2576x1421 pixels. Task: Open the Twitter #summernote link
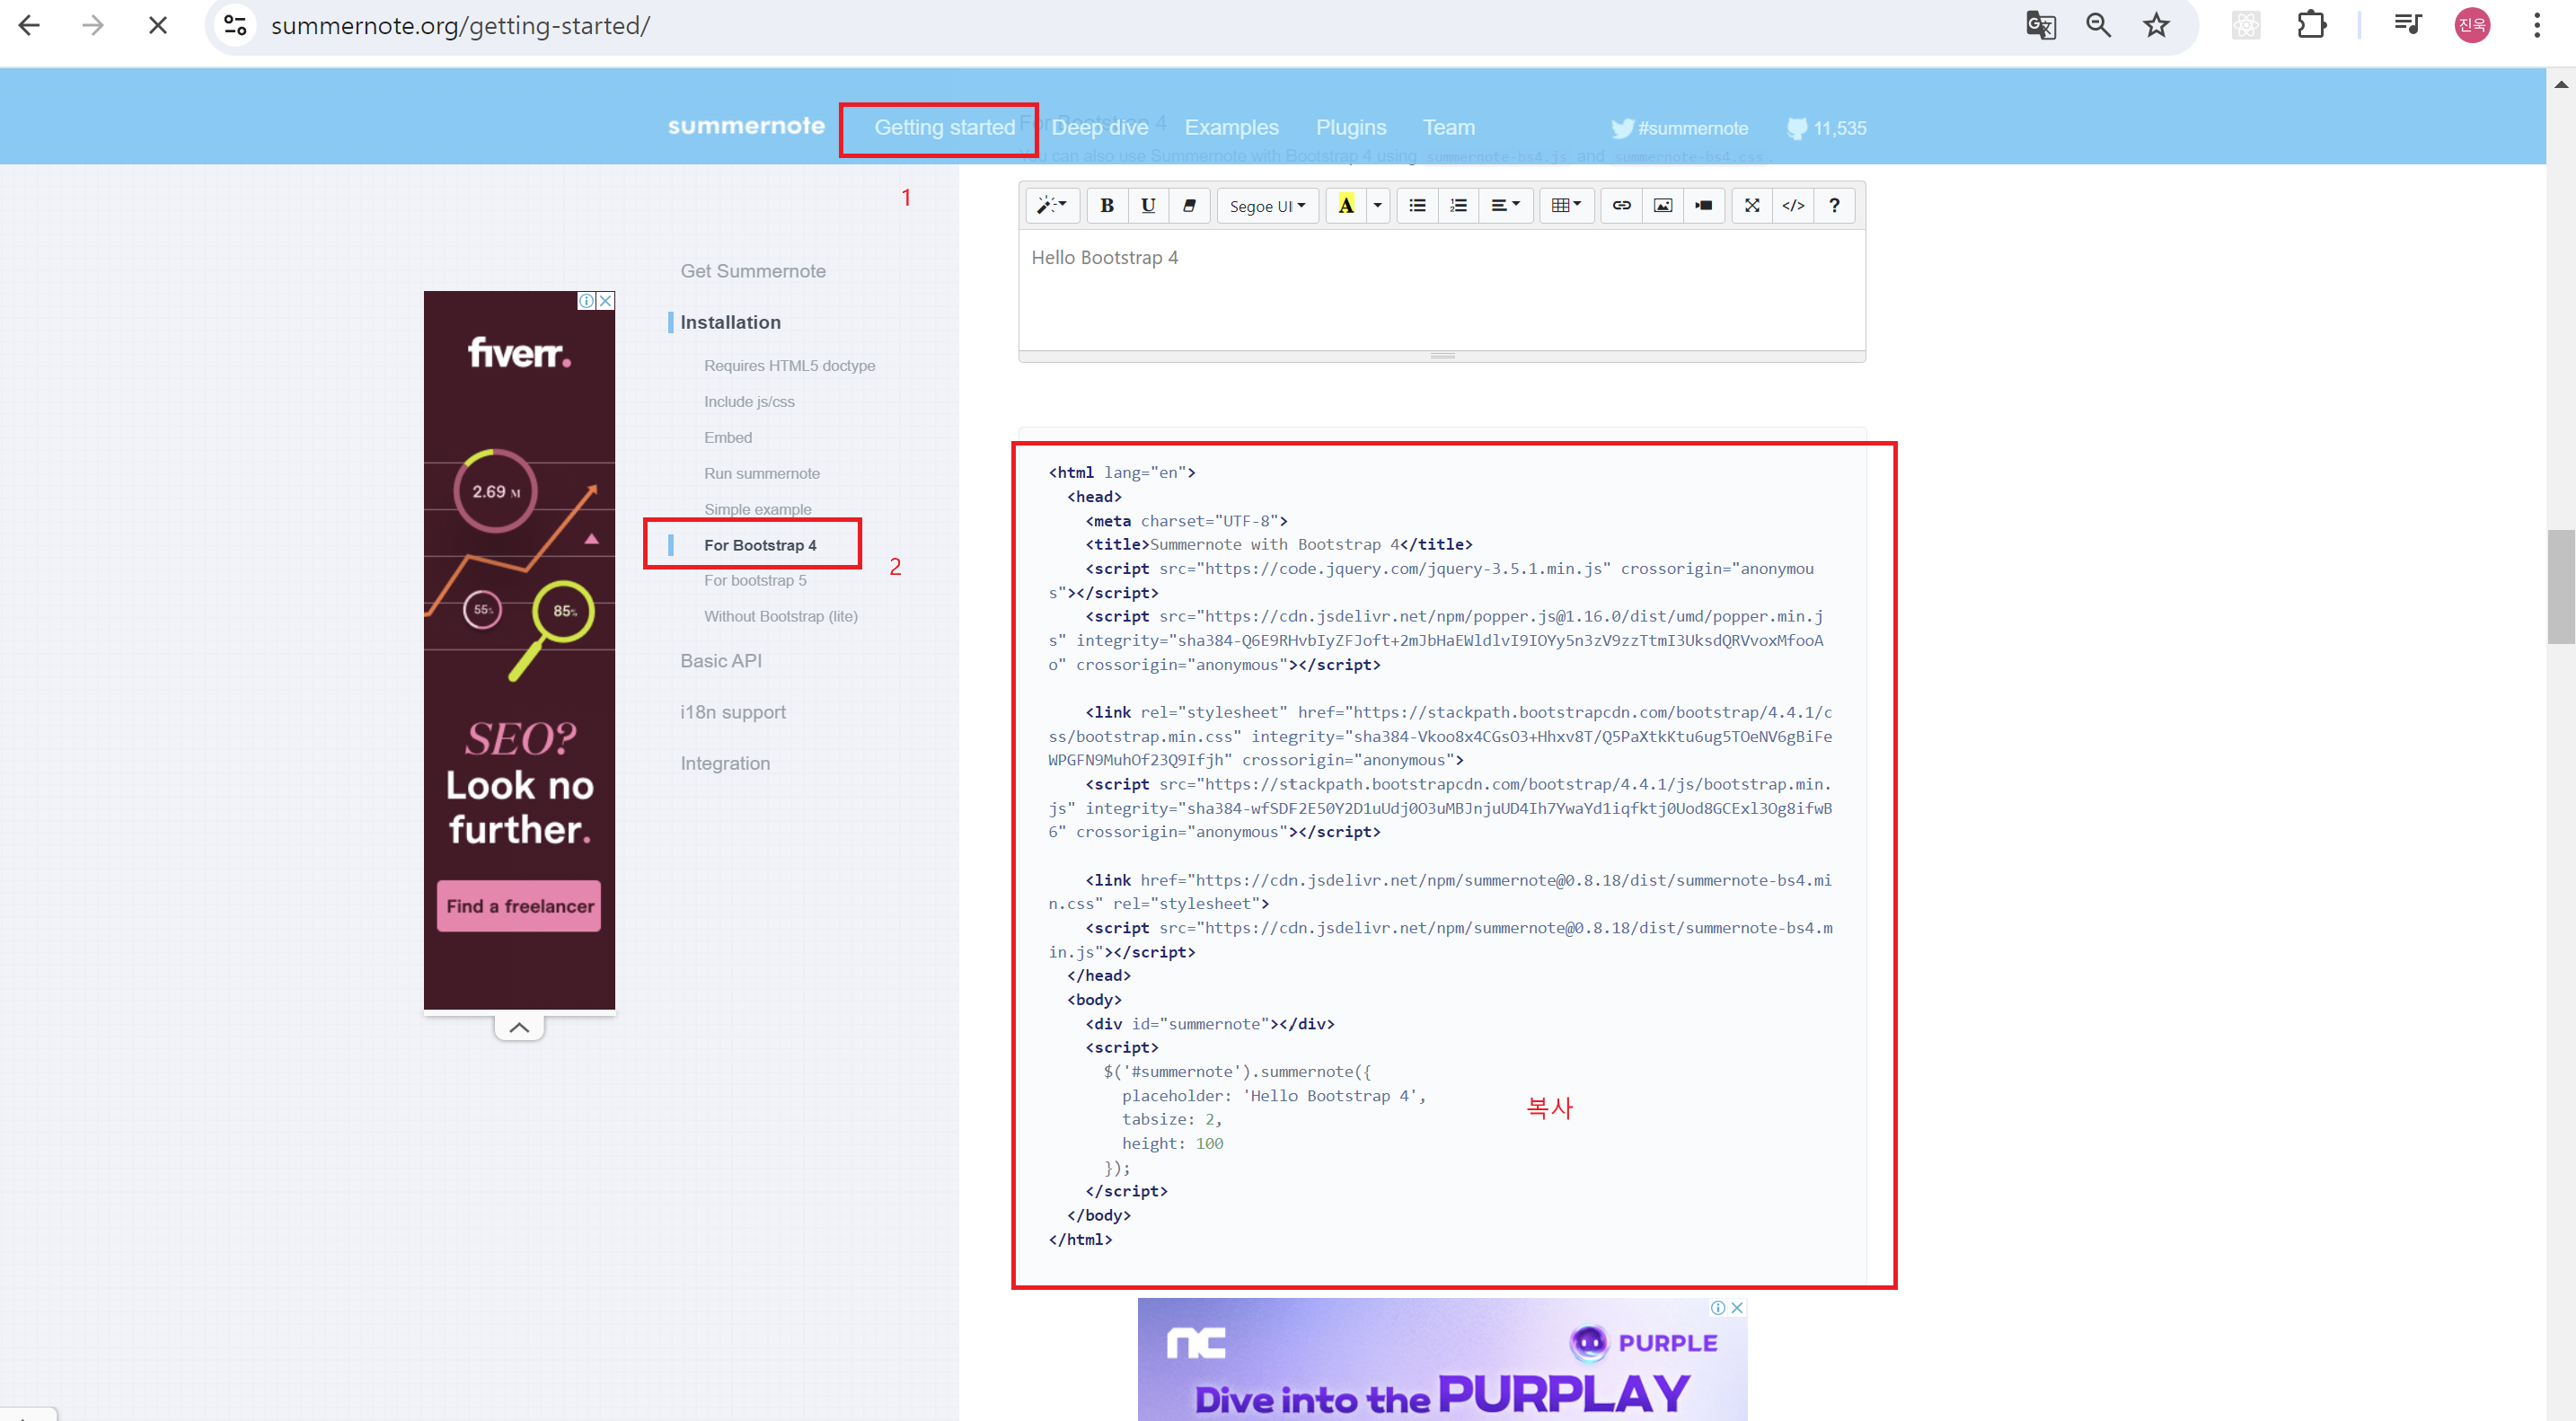click(1679, 128)
